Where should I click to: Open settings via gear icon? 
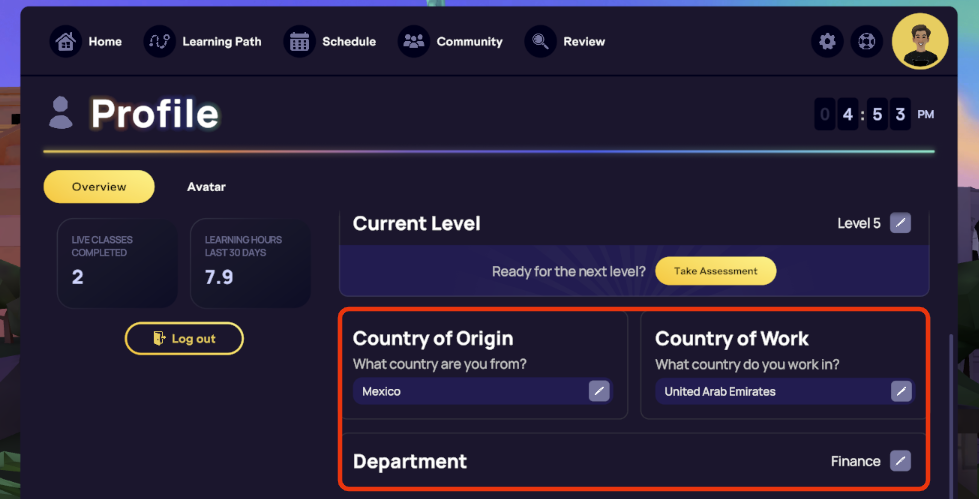click(x=826, y=42)
